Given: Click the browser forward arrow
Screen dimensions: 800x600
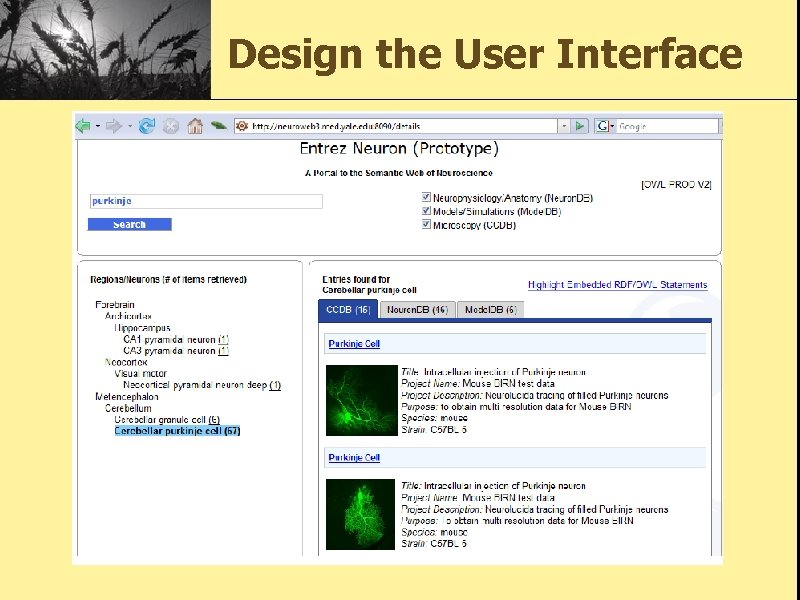Looking at the screenshot, I should (113, 126).
